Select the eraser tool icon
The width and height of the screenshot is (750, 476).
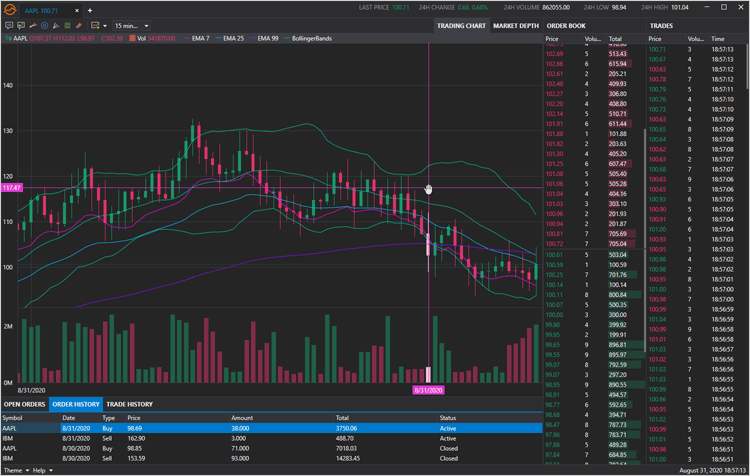click(x=78, y=26)
